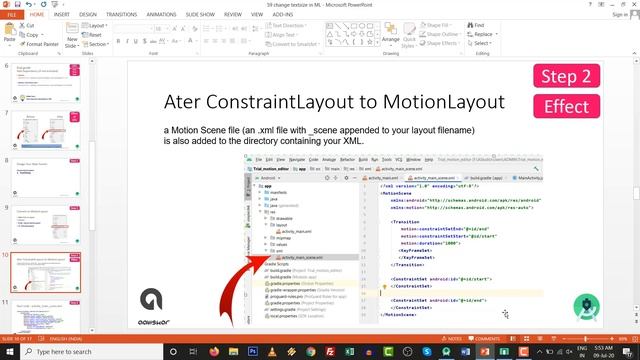Open the Text Direction dropdown
Image resolution: width=640 pixels, height=360 pixels.
tap(285, 25)
